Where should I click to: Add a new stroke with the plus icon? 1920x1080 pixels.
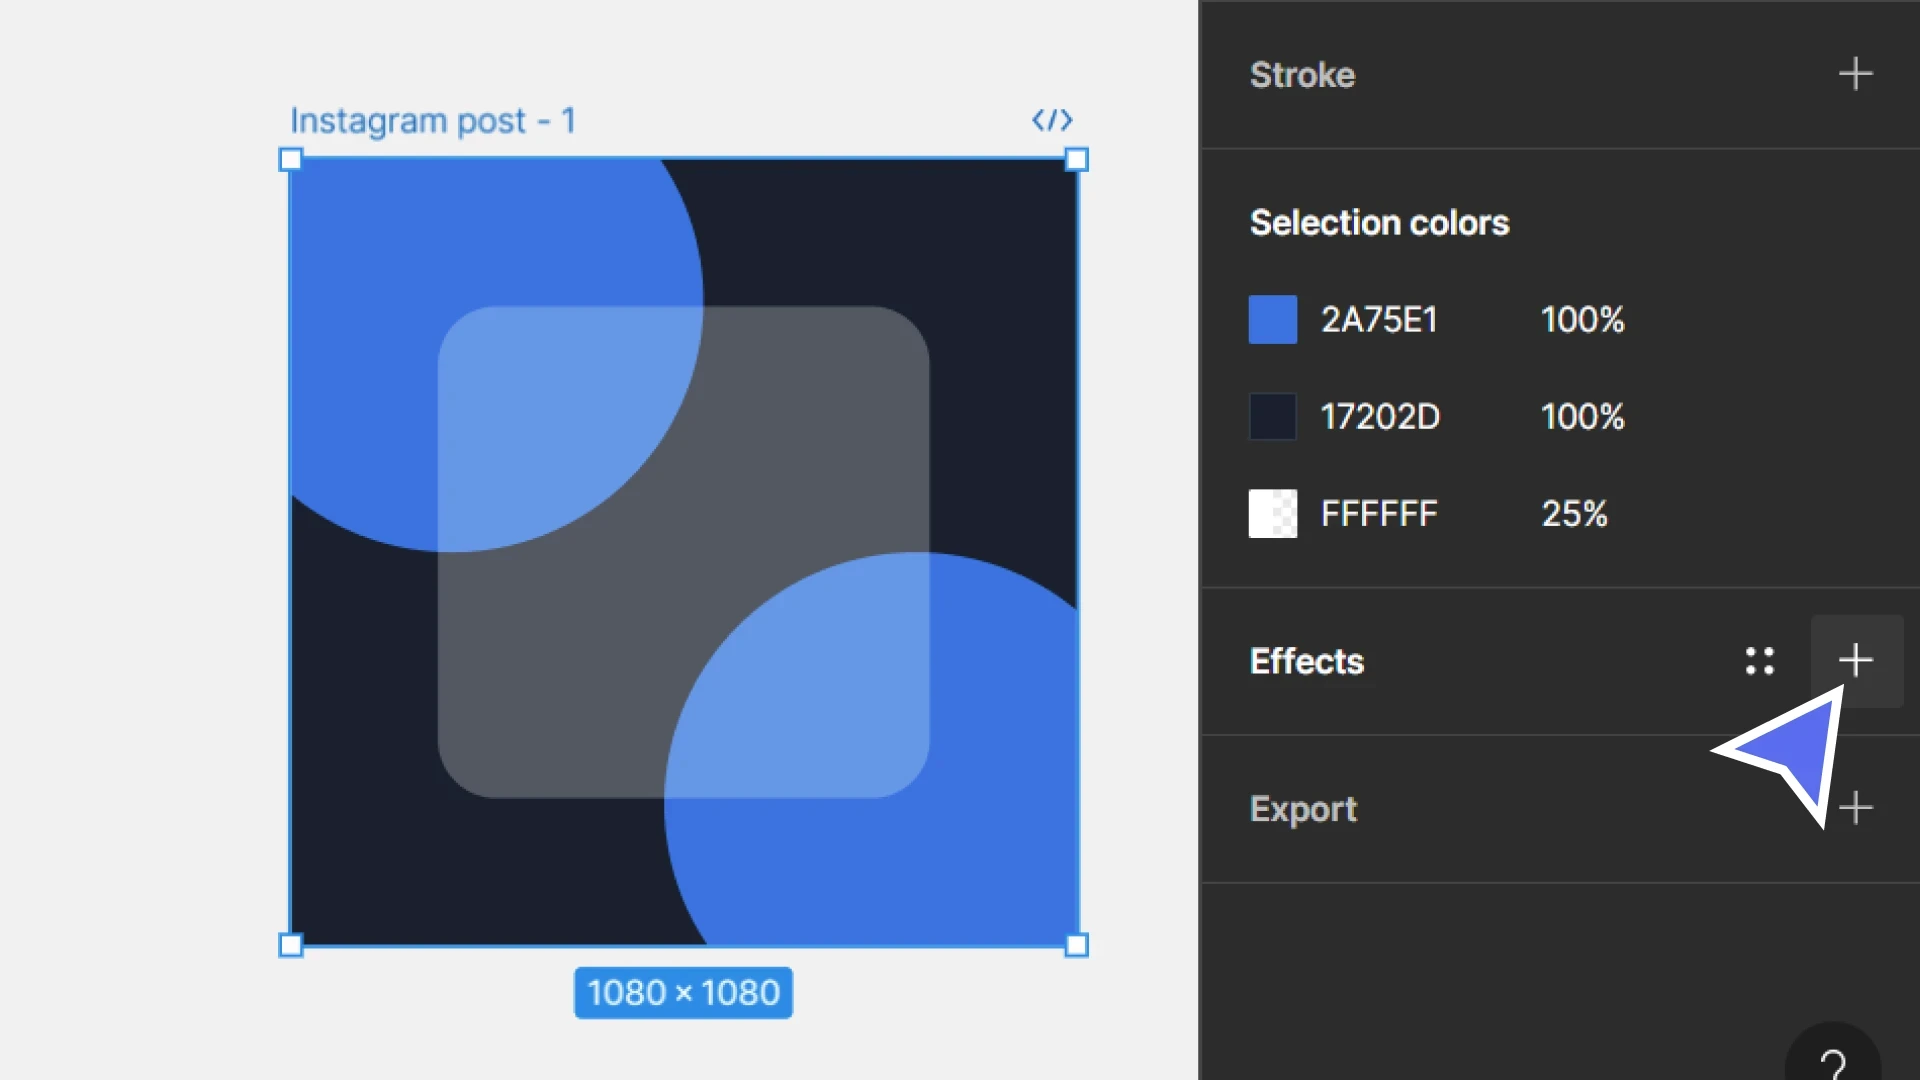(1856, 73)
